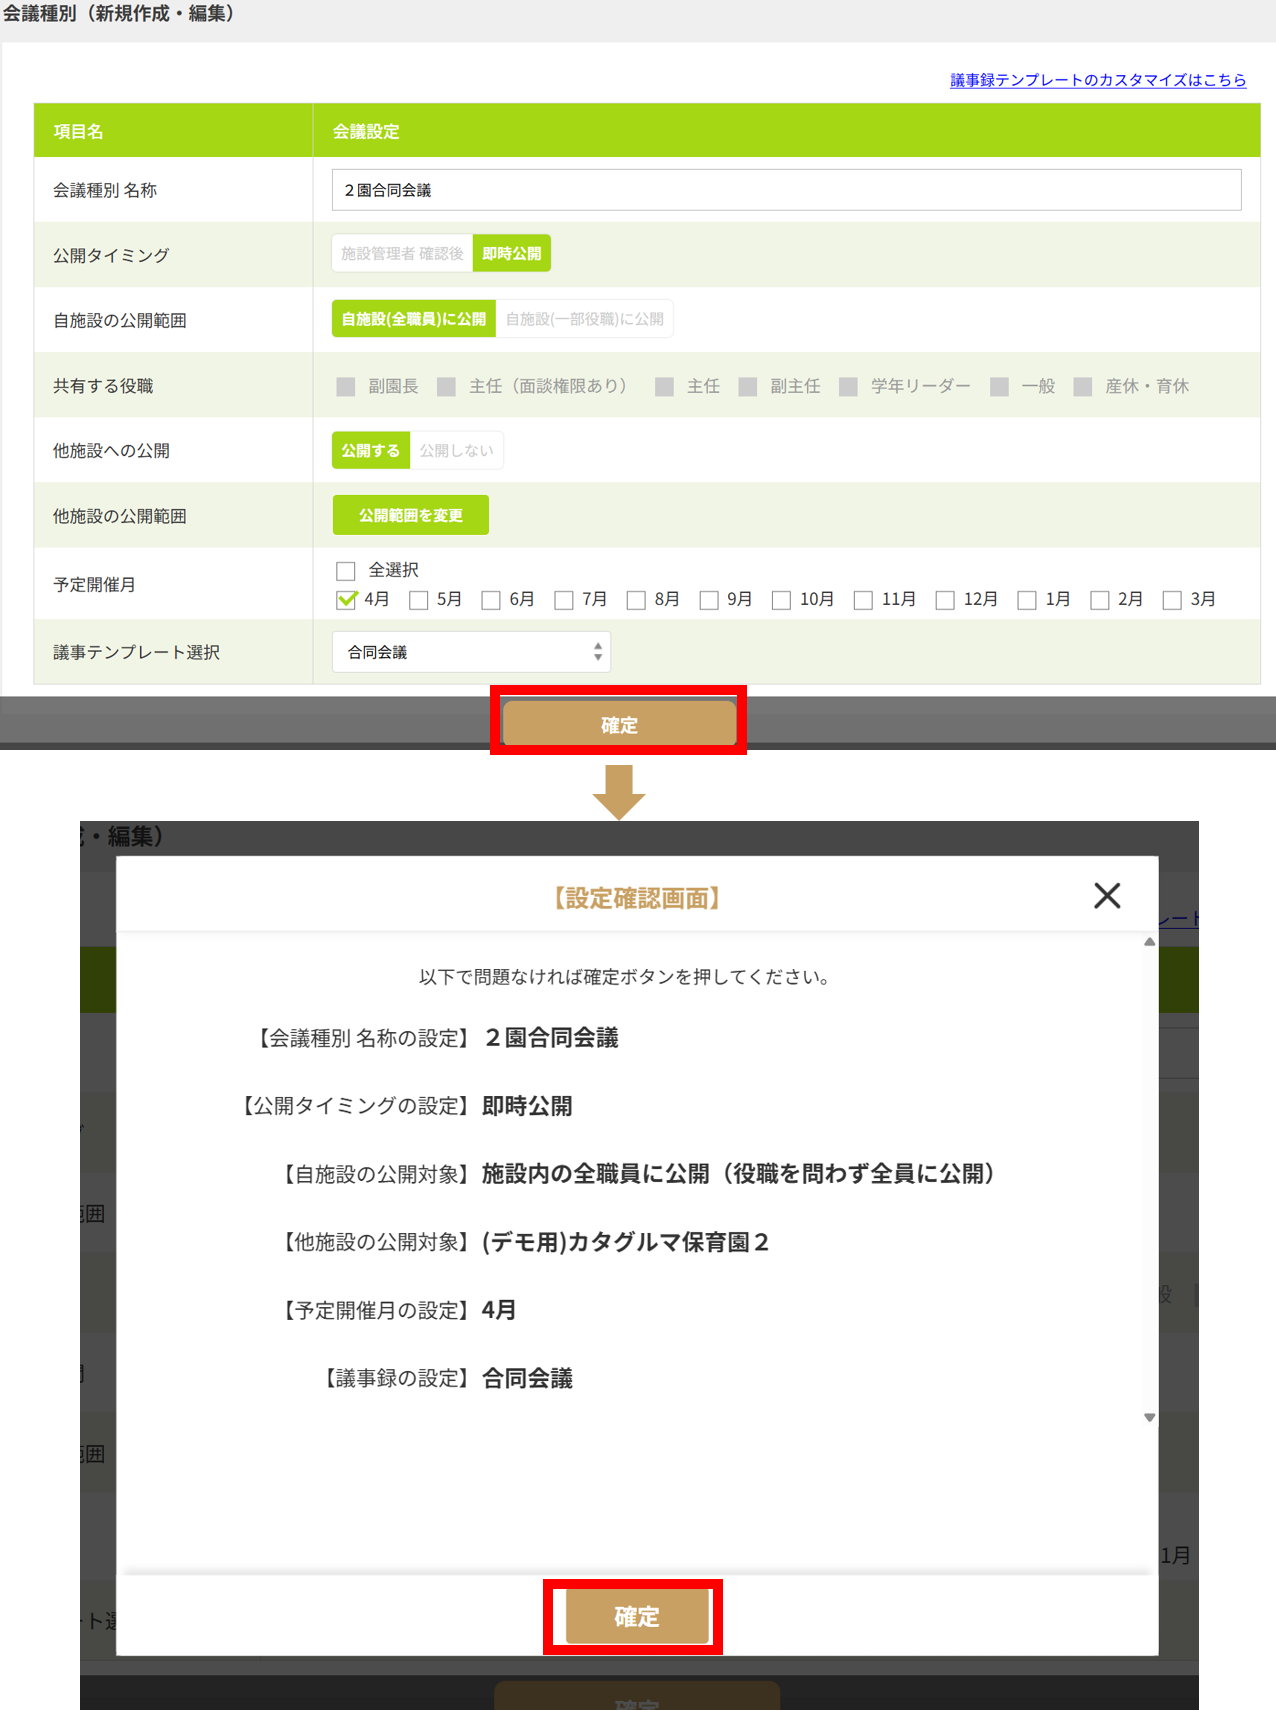Check the 一般 role checkbox
The height and width of the screenshot is (1710, 1276).
click(999, 387)
